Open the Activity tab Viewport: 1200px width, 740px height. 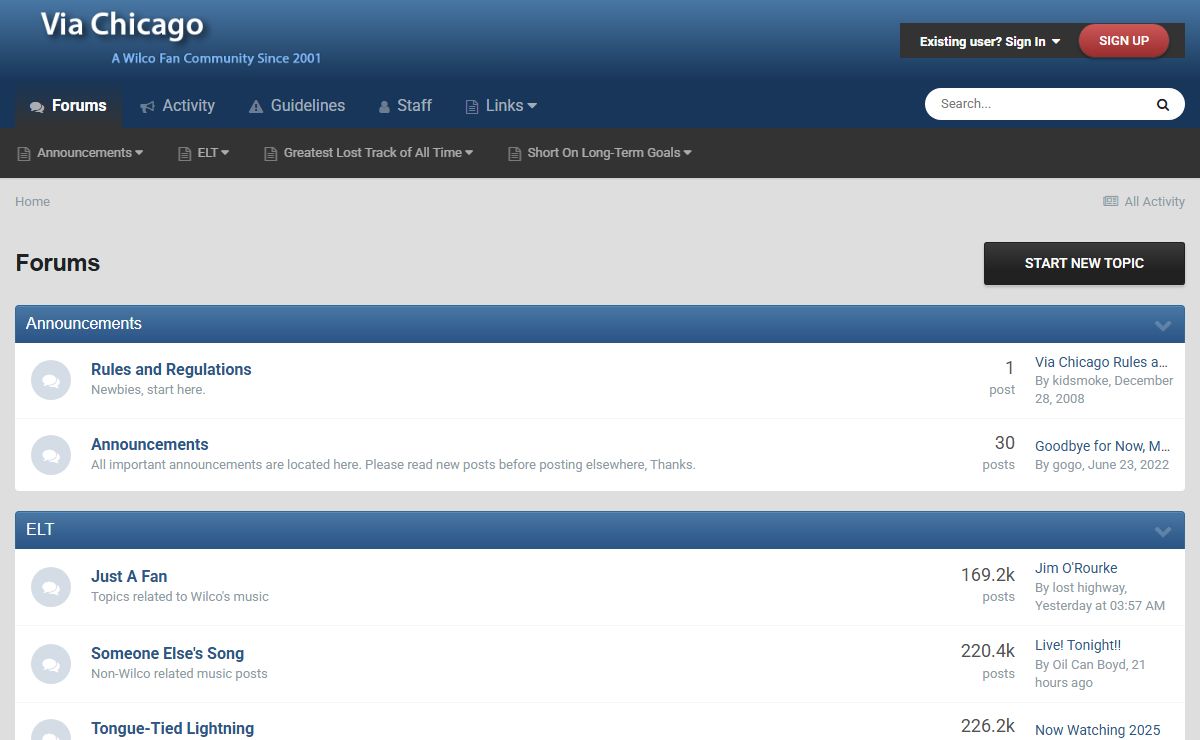click(177, 105)
